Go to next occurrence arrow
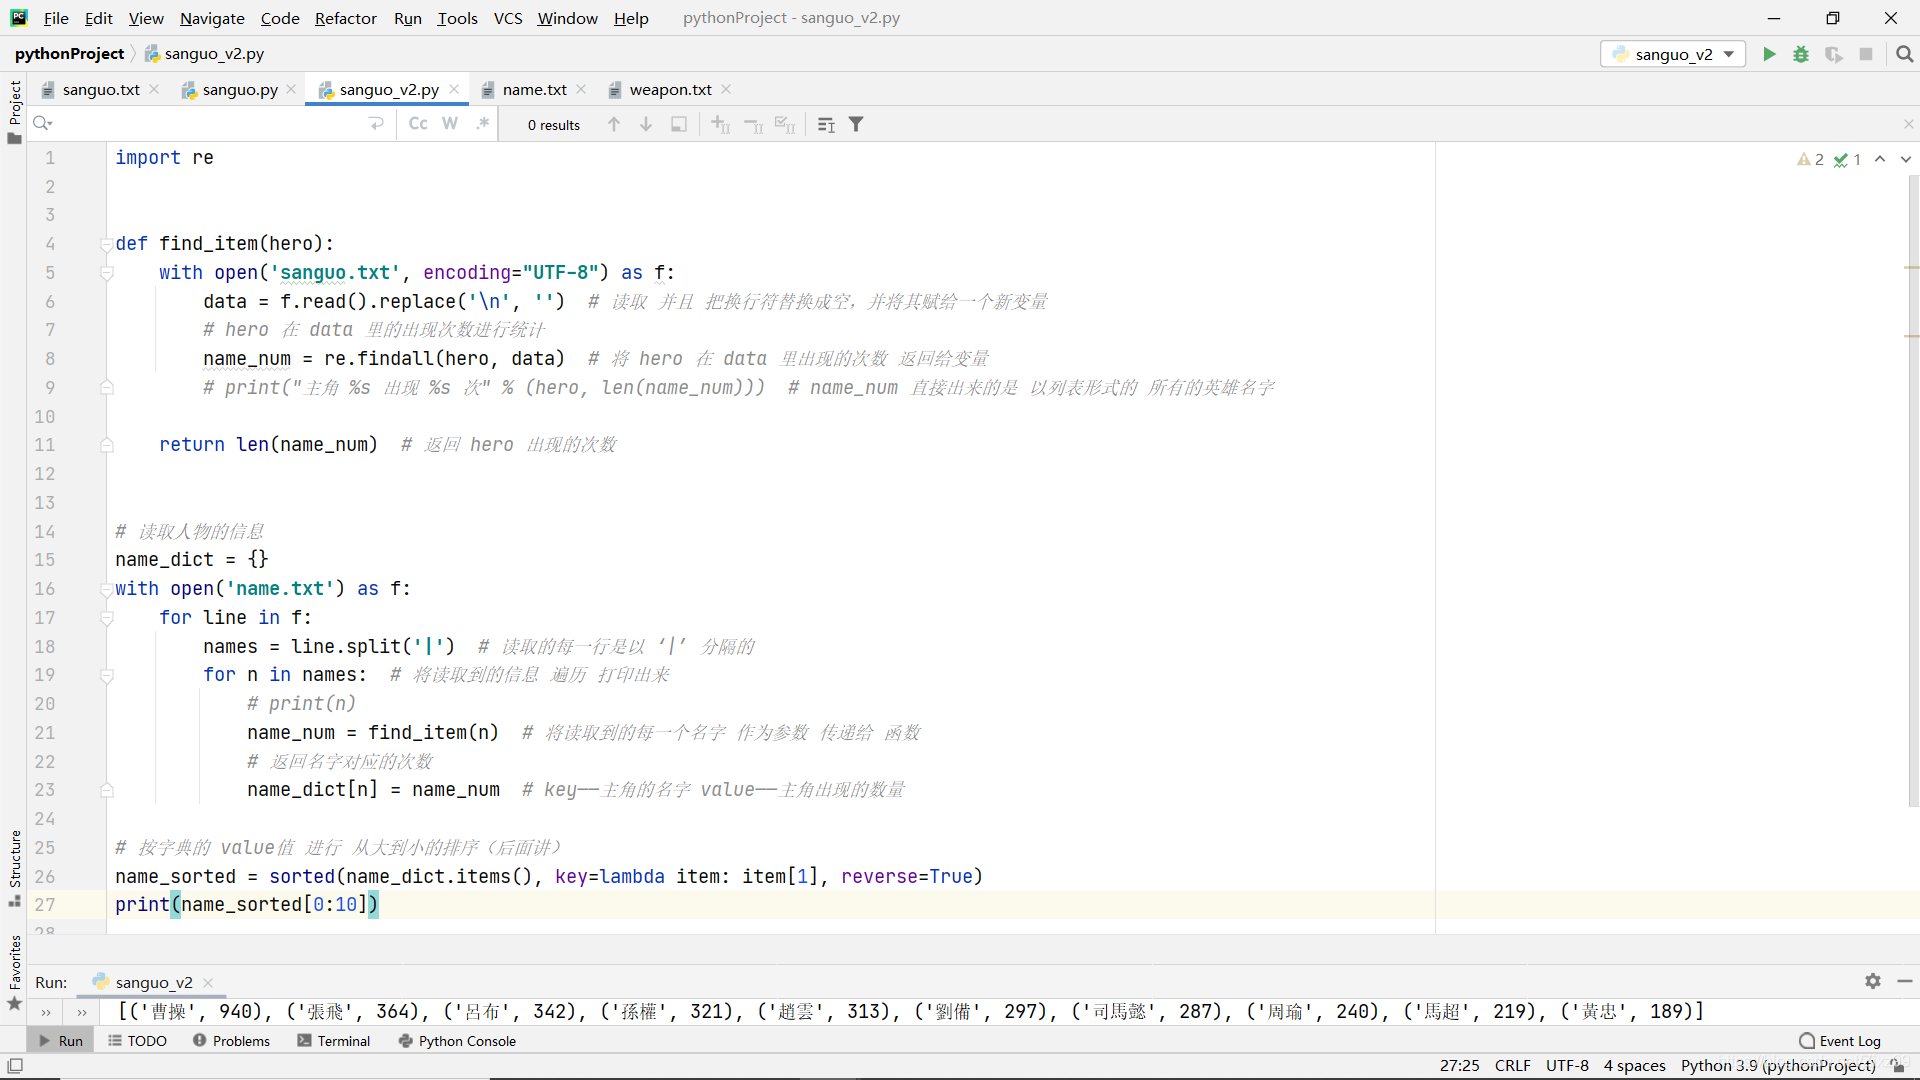 (x=646, y=124)
